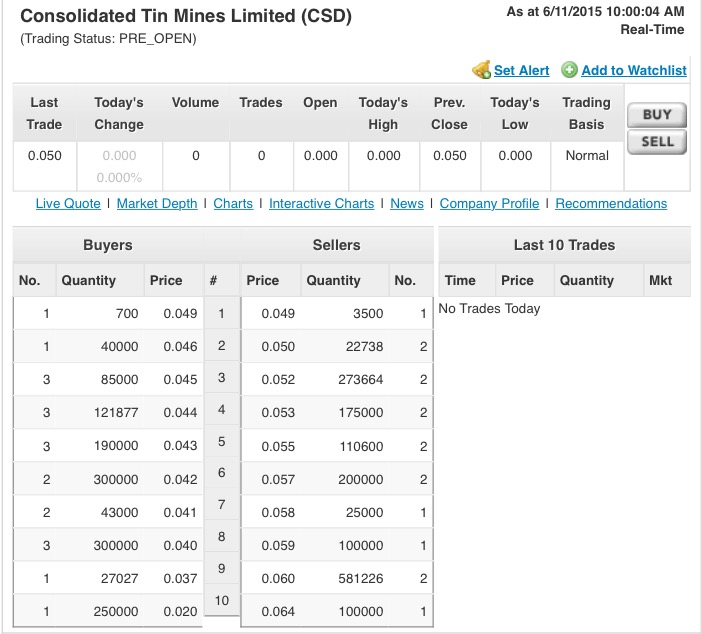Go to Market Depth view

157,203
